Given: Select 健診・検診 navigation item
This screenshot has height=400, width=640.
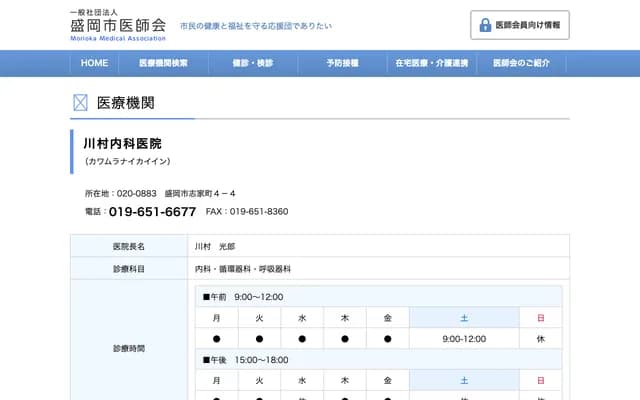Looking at the screenshot, I should pyautogui.click(x=252, y=63).
